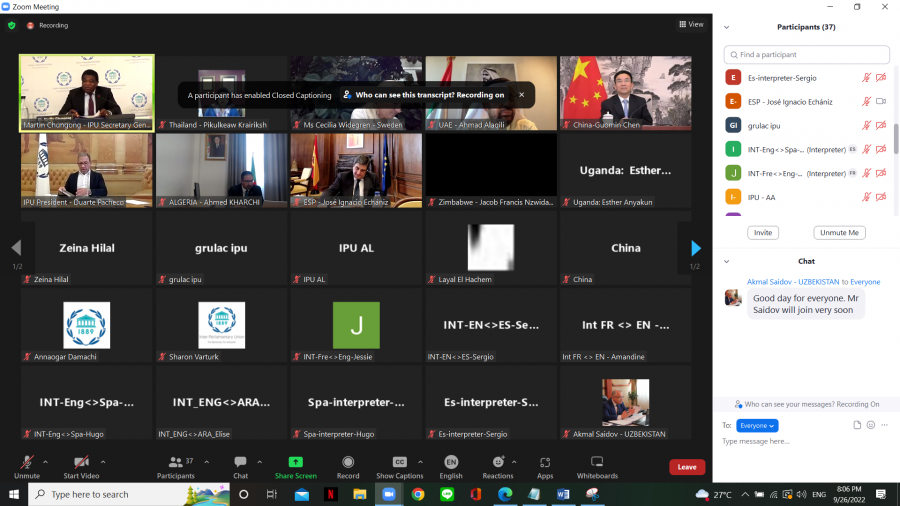Click the Share Screen icon
The width and height of the screenshot is (900, 506).
295,462
